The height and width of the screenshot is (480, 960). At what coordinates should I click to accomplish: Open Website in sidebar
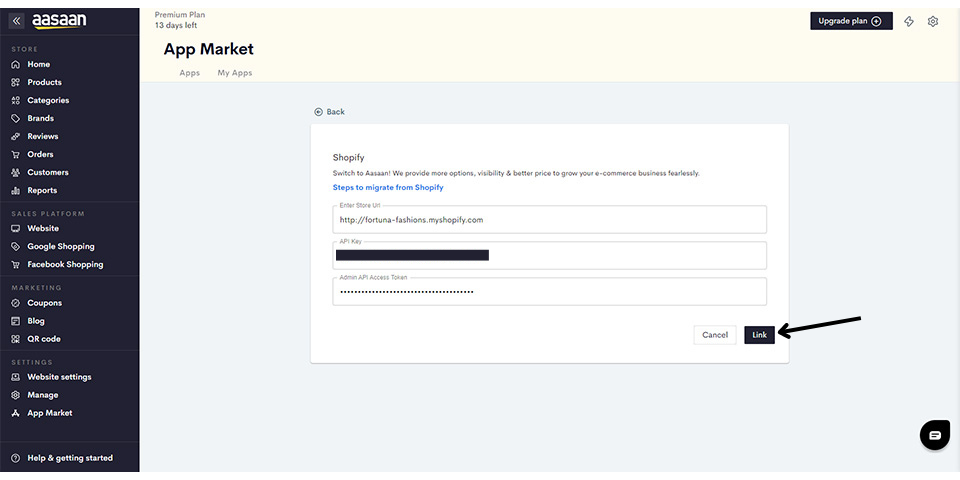pos(43,228)
